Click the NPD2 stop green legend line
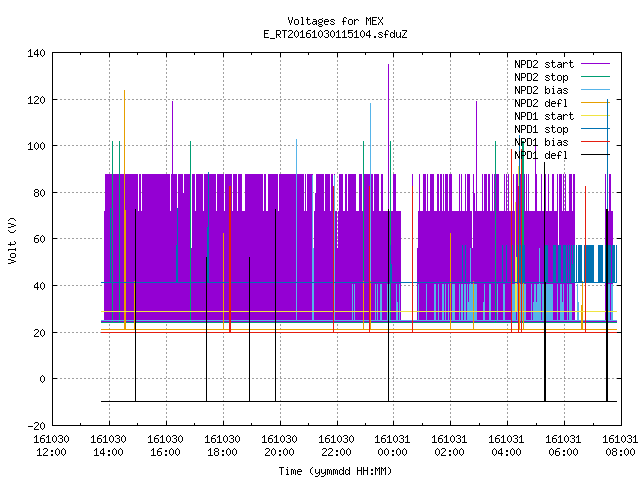Image resolution: width=640 pixels, height=480 pixels. 595,77
